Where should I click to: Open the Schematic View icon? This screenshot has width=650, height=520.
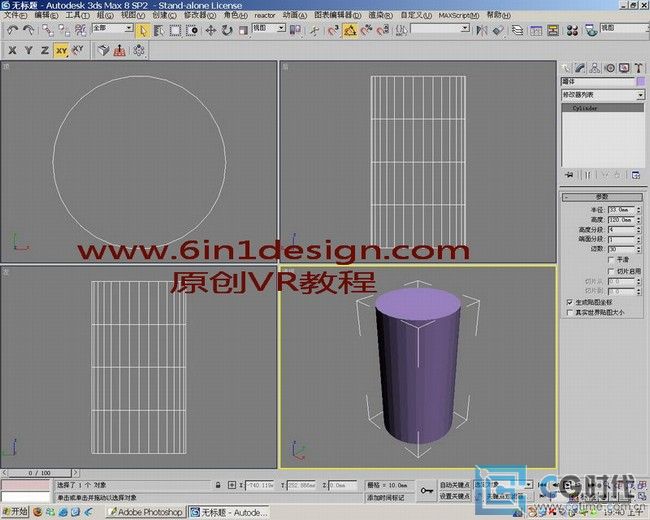[553, 30]
